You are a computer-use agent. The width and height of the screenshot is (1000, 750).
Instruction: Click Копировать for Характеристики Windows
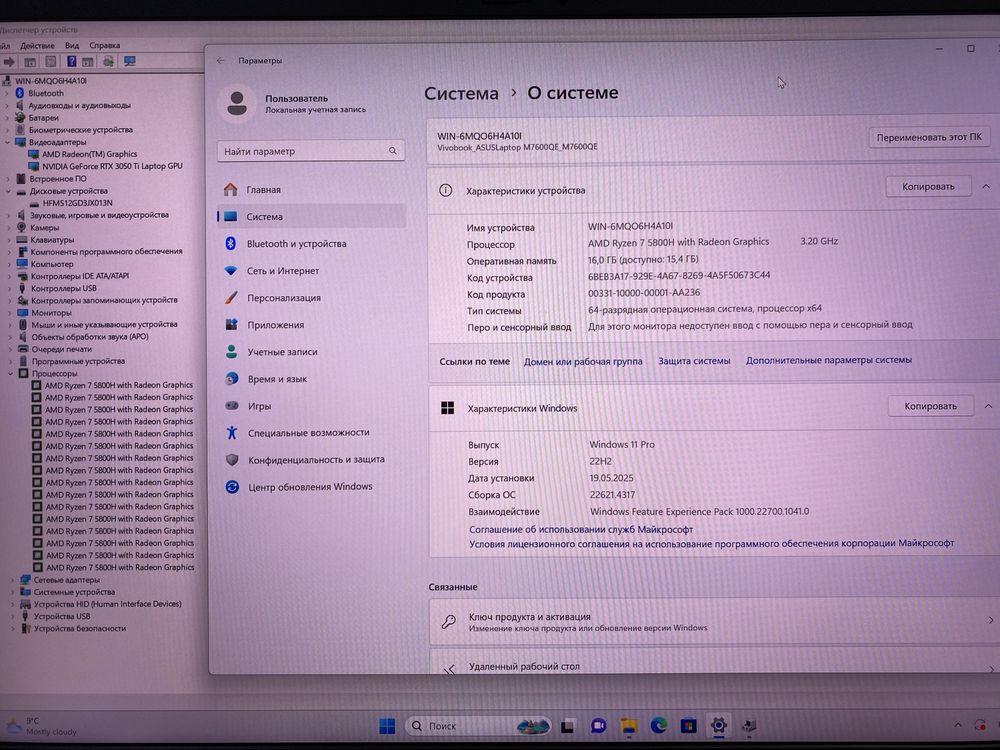pyautogui.click(x=930, y=406)
